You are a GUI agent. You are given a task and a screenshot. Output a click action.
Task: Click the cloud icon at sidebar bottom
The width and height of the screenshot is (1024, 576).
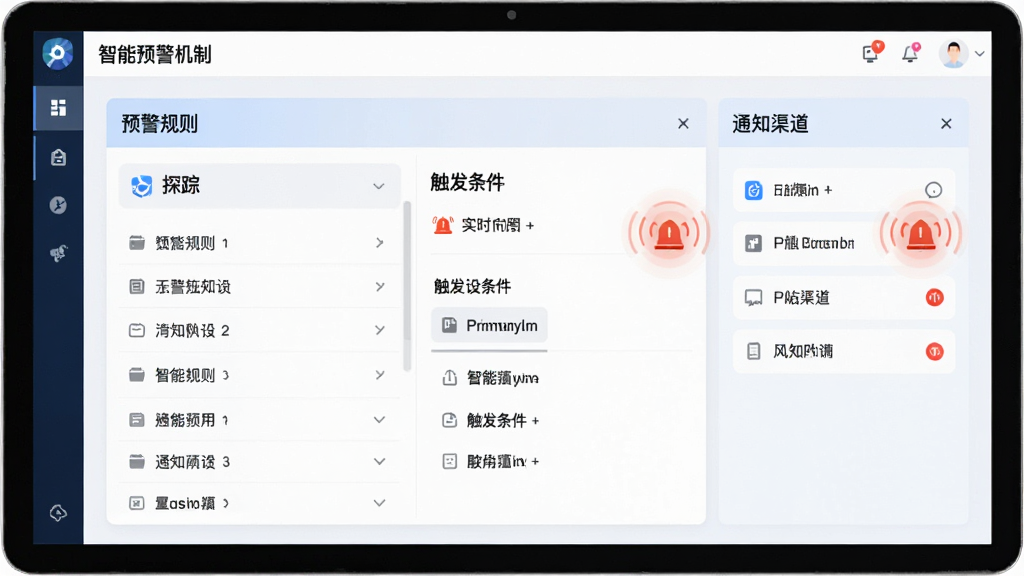coord(58,513)
